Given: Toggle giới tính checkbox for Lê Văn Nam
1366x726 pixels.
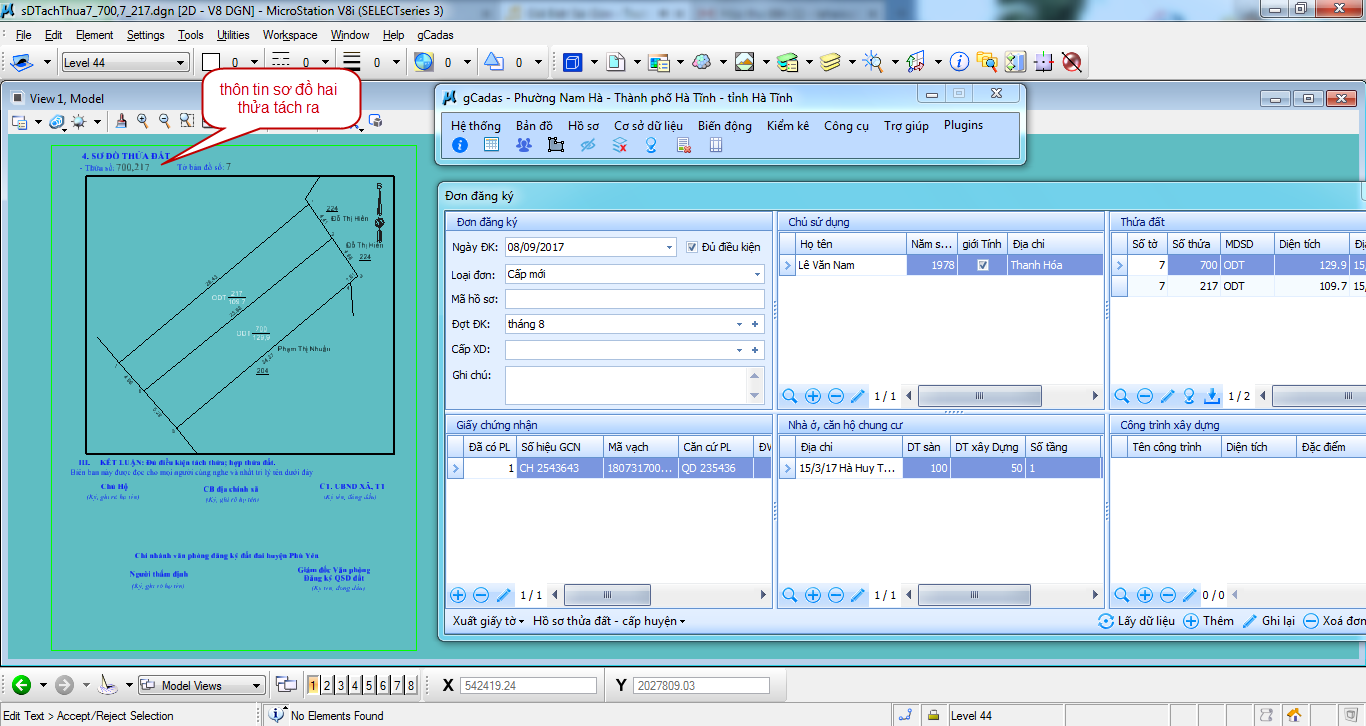Looking at the screenshot, I should pos(982,265).
